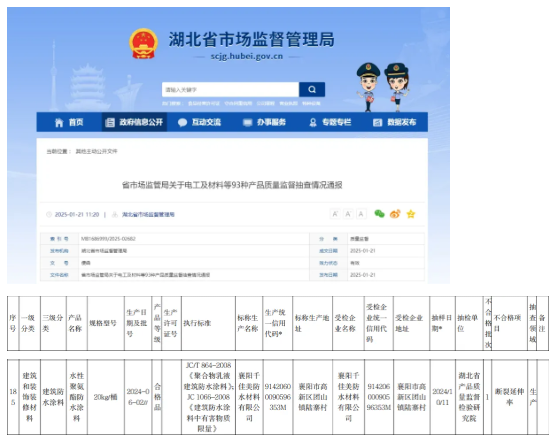The height and width of the screenshot is (442, 556).
Task: Click the cartoon police mascots image
Action: pos(383,87)
